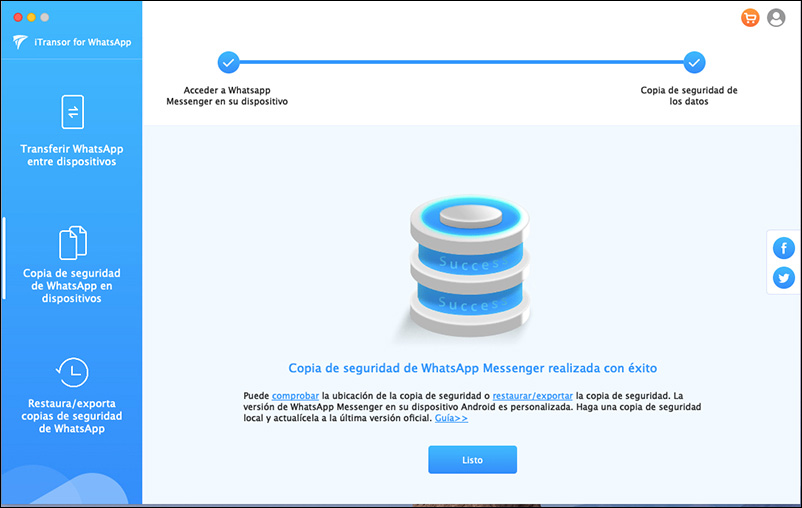Share via the Facebook icon
The image size is (802, 508).
click(784, 248)
